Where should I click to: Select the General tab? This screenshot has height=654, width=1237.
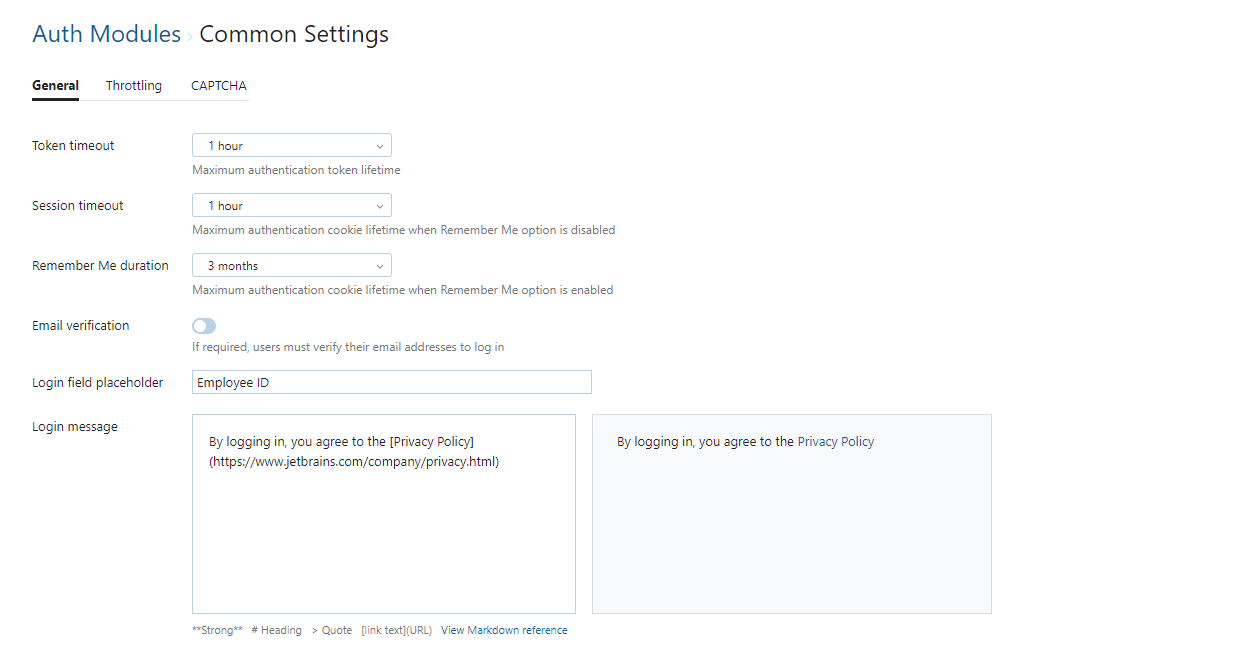pyautogui.click(x=55, y=86)
